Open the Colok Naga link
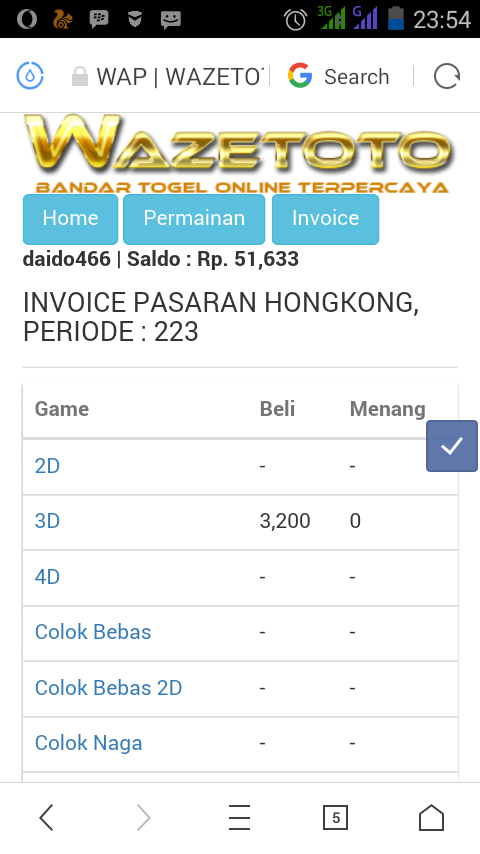This screenshot has width=480, height=854. tap(88, 743)
